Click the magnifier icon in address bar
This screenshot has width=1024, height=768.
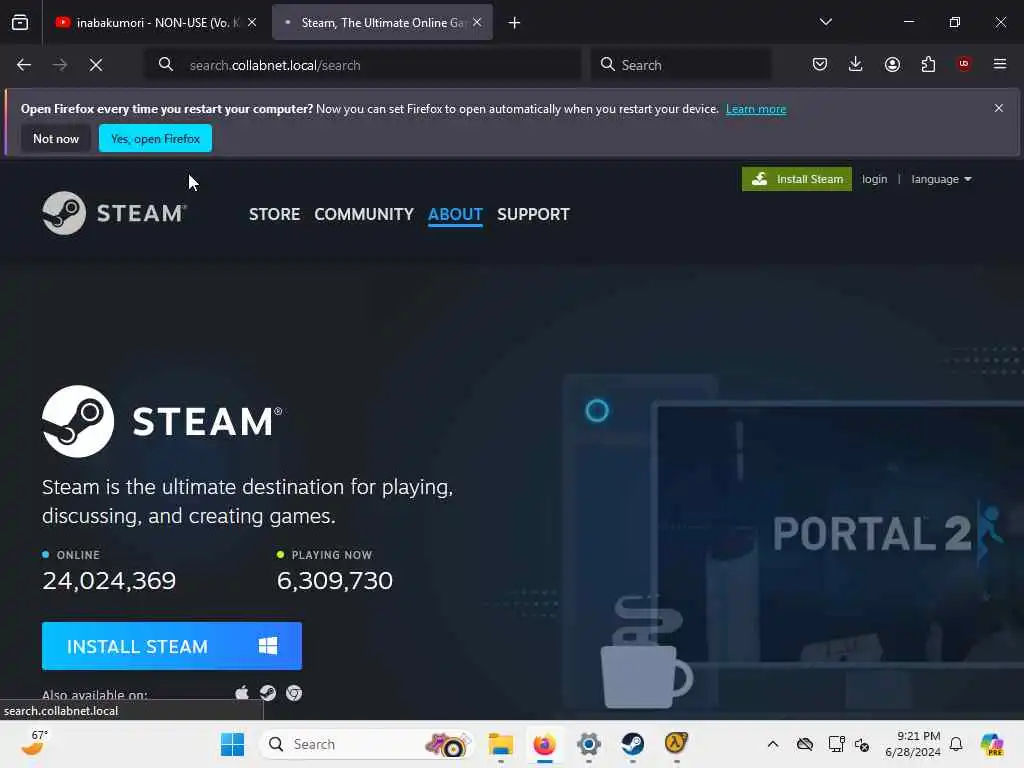pyautogui.click(x=166, y=65)
